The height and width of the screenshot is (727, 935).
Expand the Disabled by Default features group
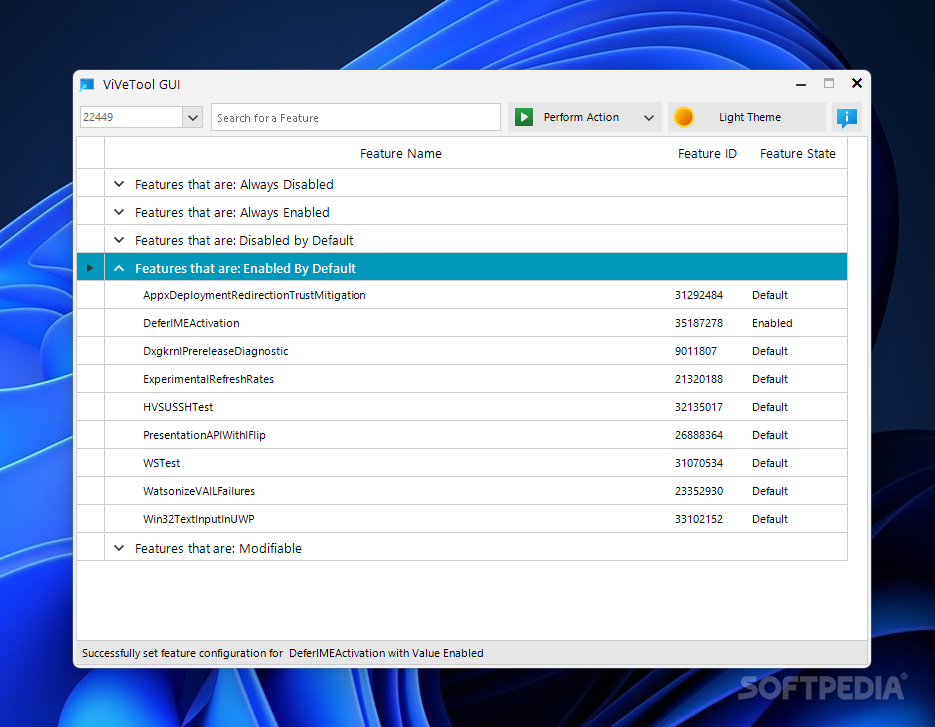[x=119, y=240]
